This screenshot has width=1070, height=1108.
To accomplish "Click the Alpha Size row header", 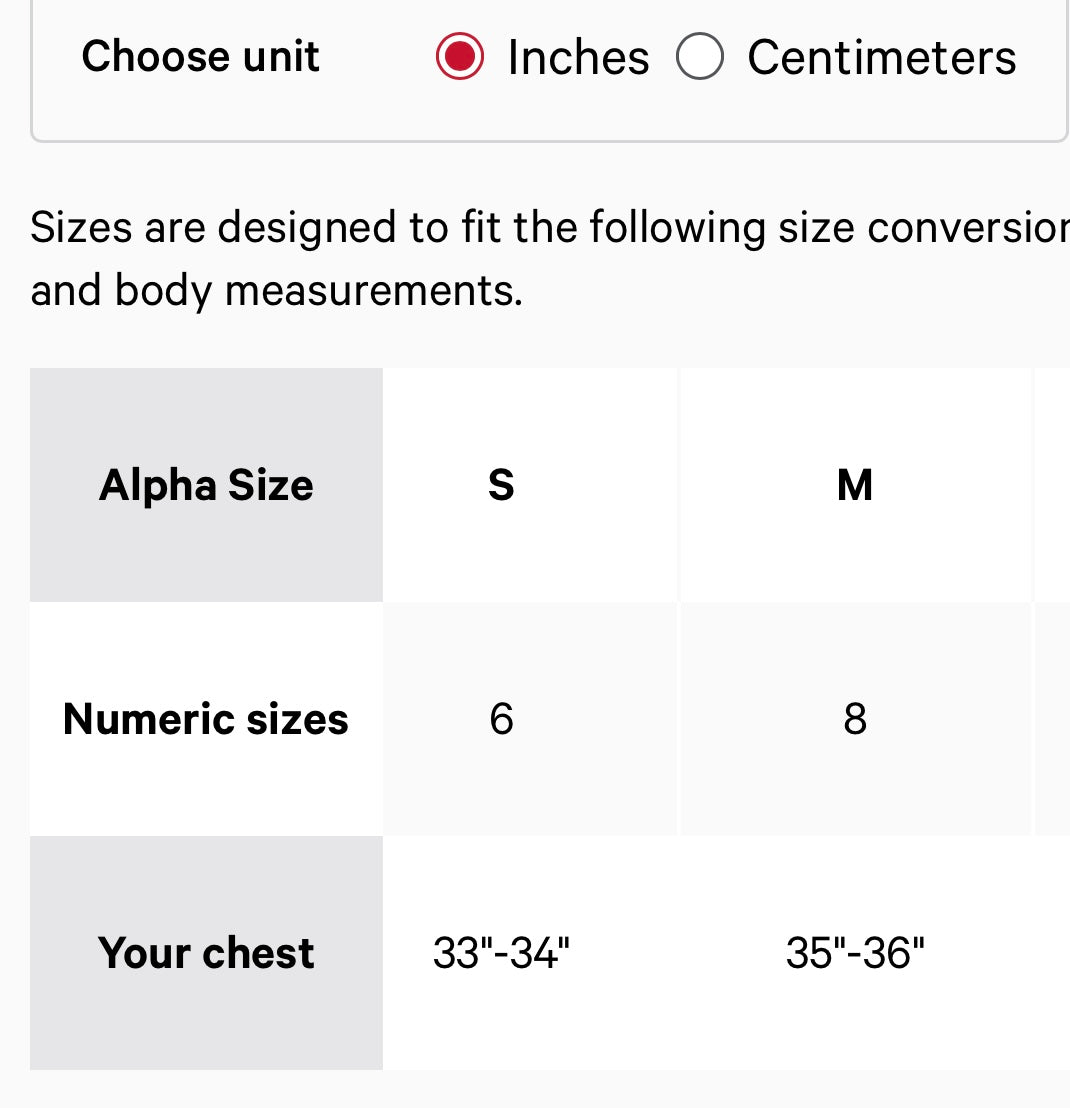I will 206,486.
